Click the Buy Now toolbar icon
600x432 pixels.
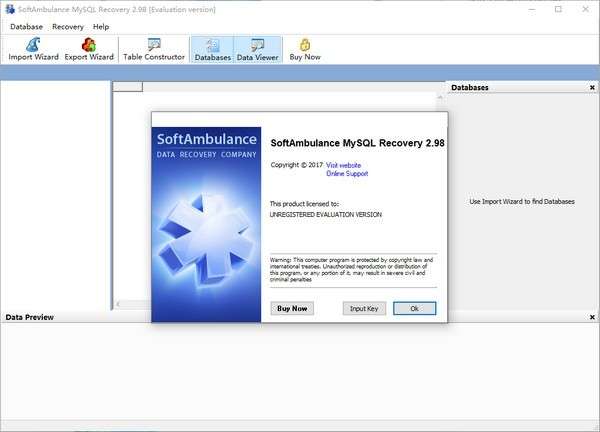click(x=305, y=49)
